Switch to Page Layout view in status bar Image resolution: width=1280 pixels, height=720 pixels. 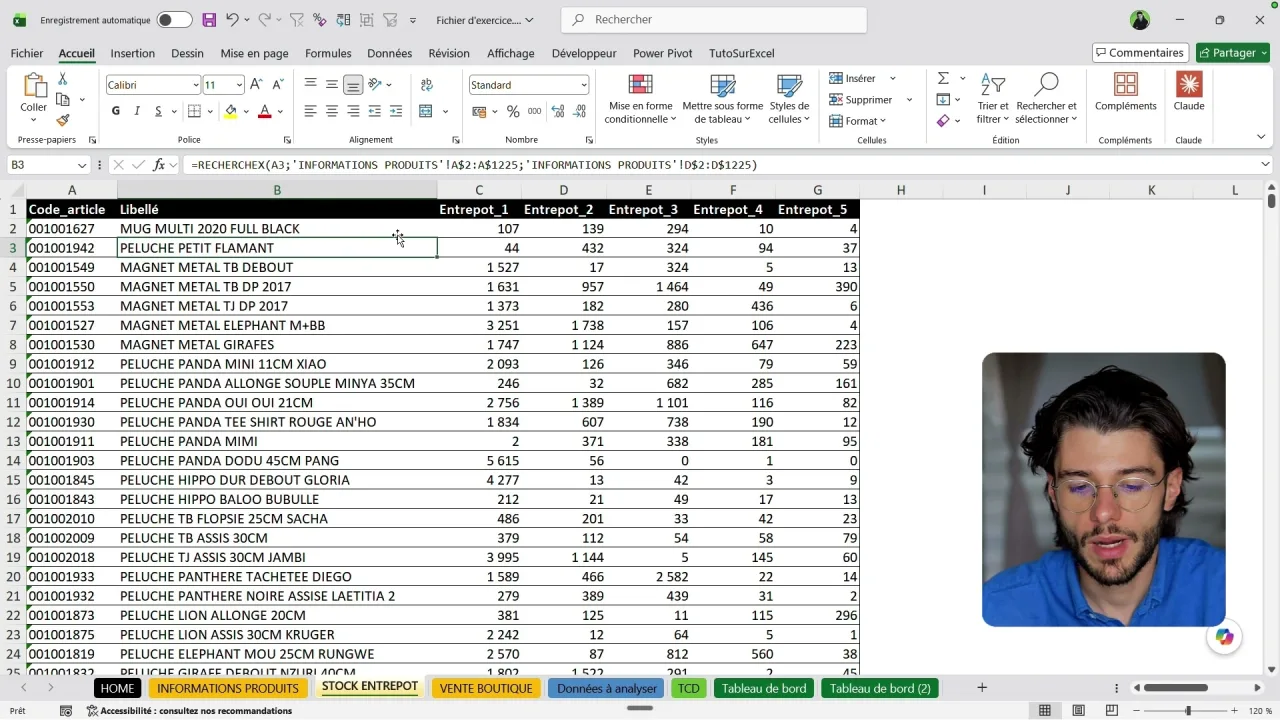coord(1079,711)
